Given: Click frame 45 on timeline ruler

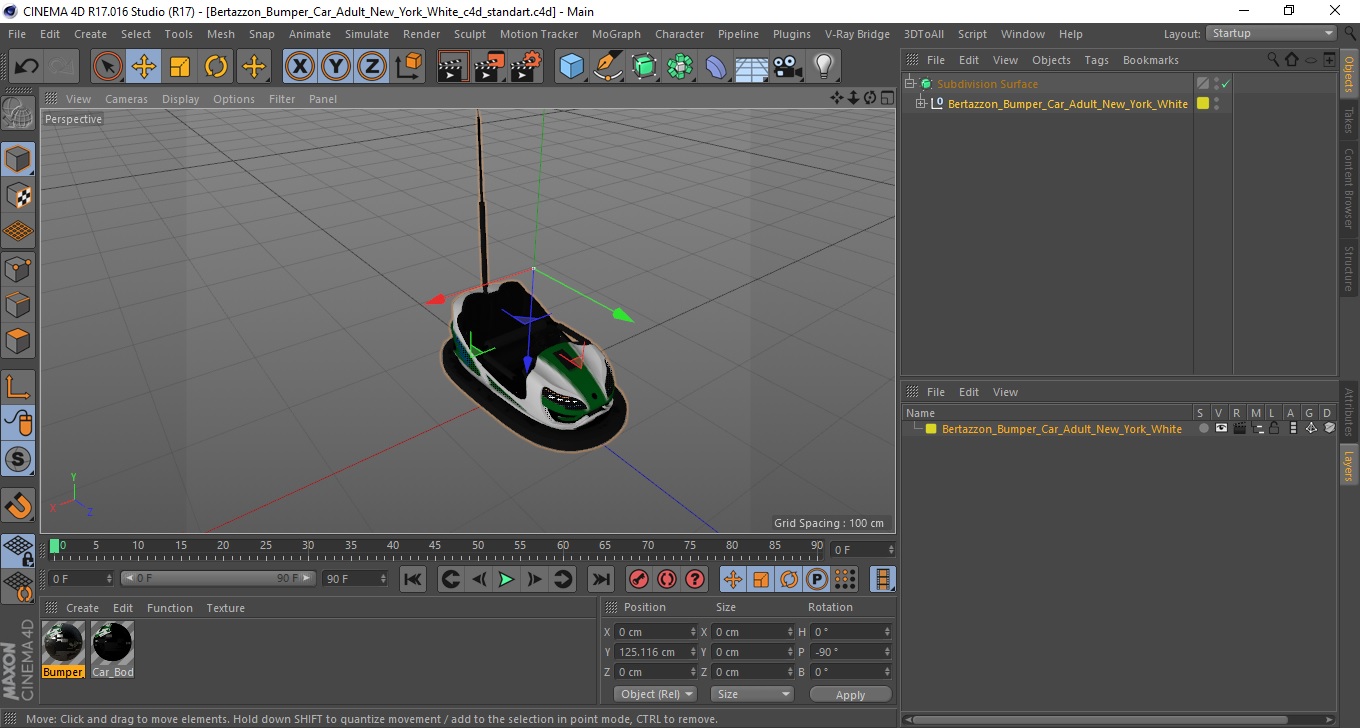Looking at the screenshot, I should [435, 547].
